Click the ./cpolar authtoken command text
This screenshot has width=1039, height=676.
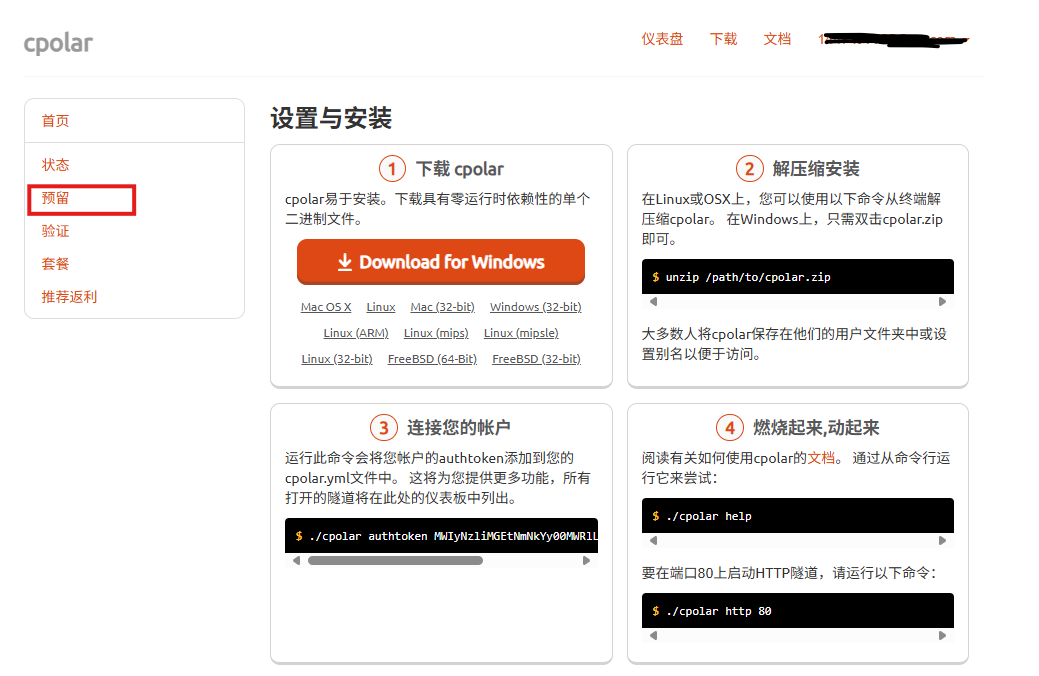tap(453, 536)
